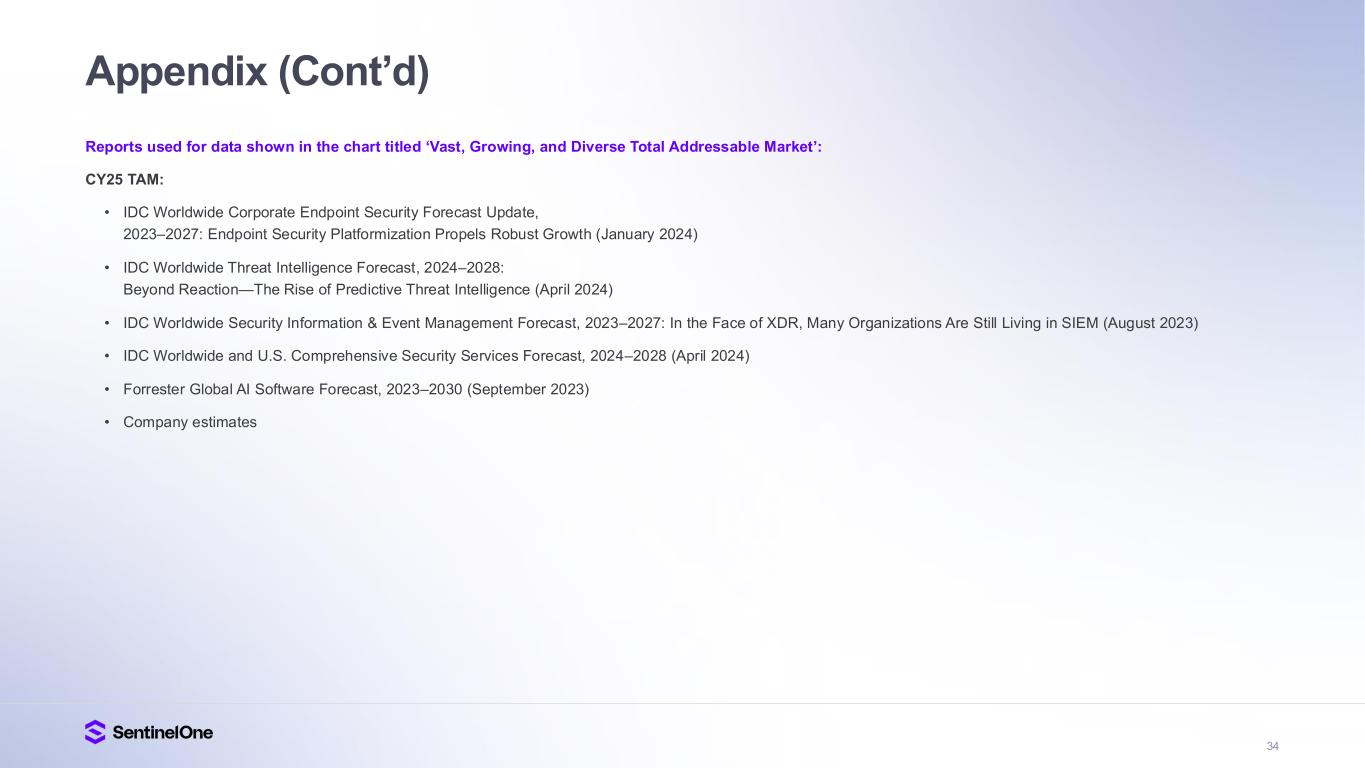The width and height of the screenshot is (1365, 768).
Task: Click the page number 34
Action: click(x=1273, y=746)
